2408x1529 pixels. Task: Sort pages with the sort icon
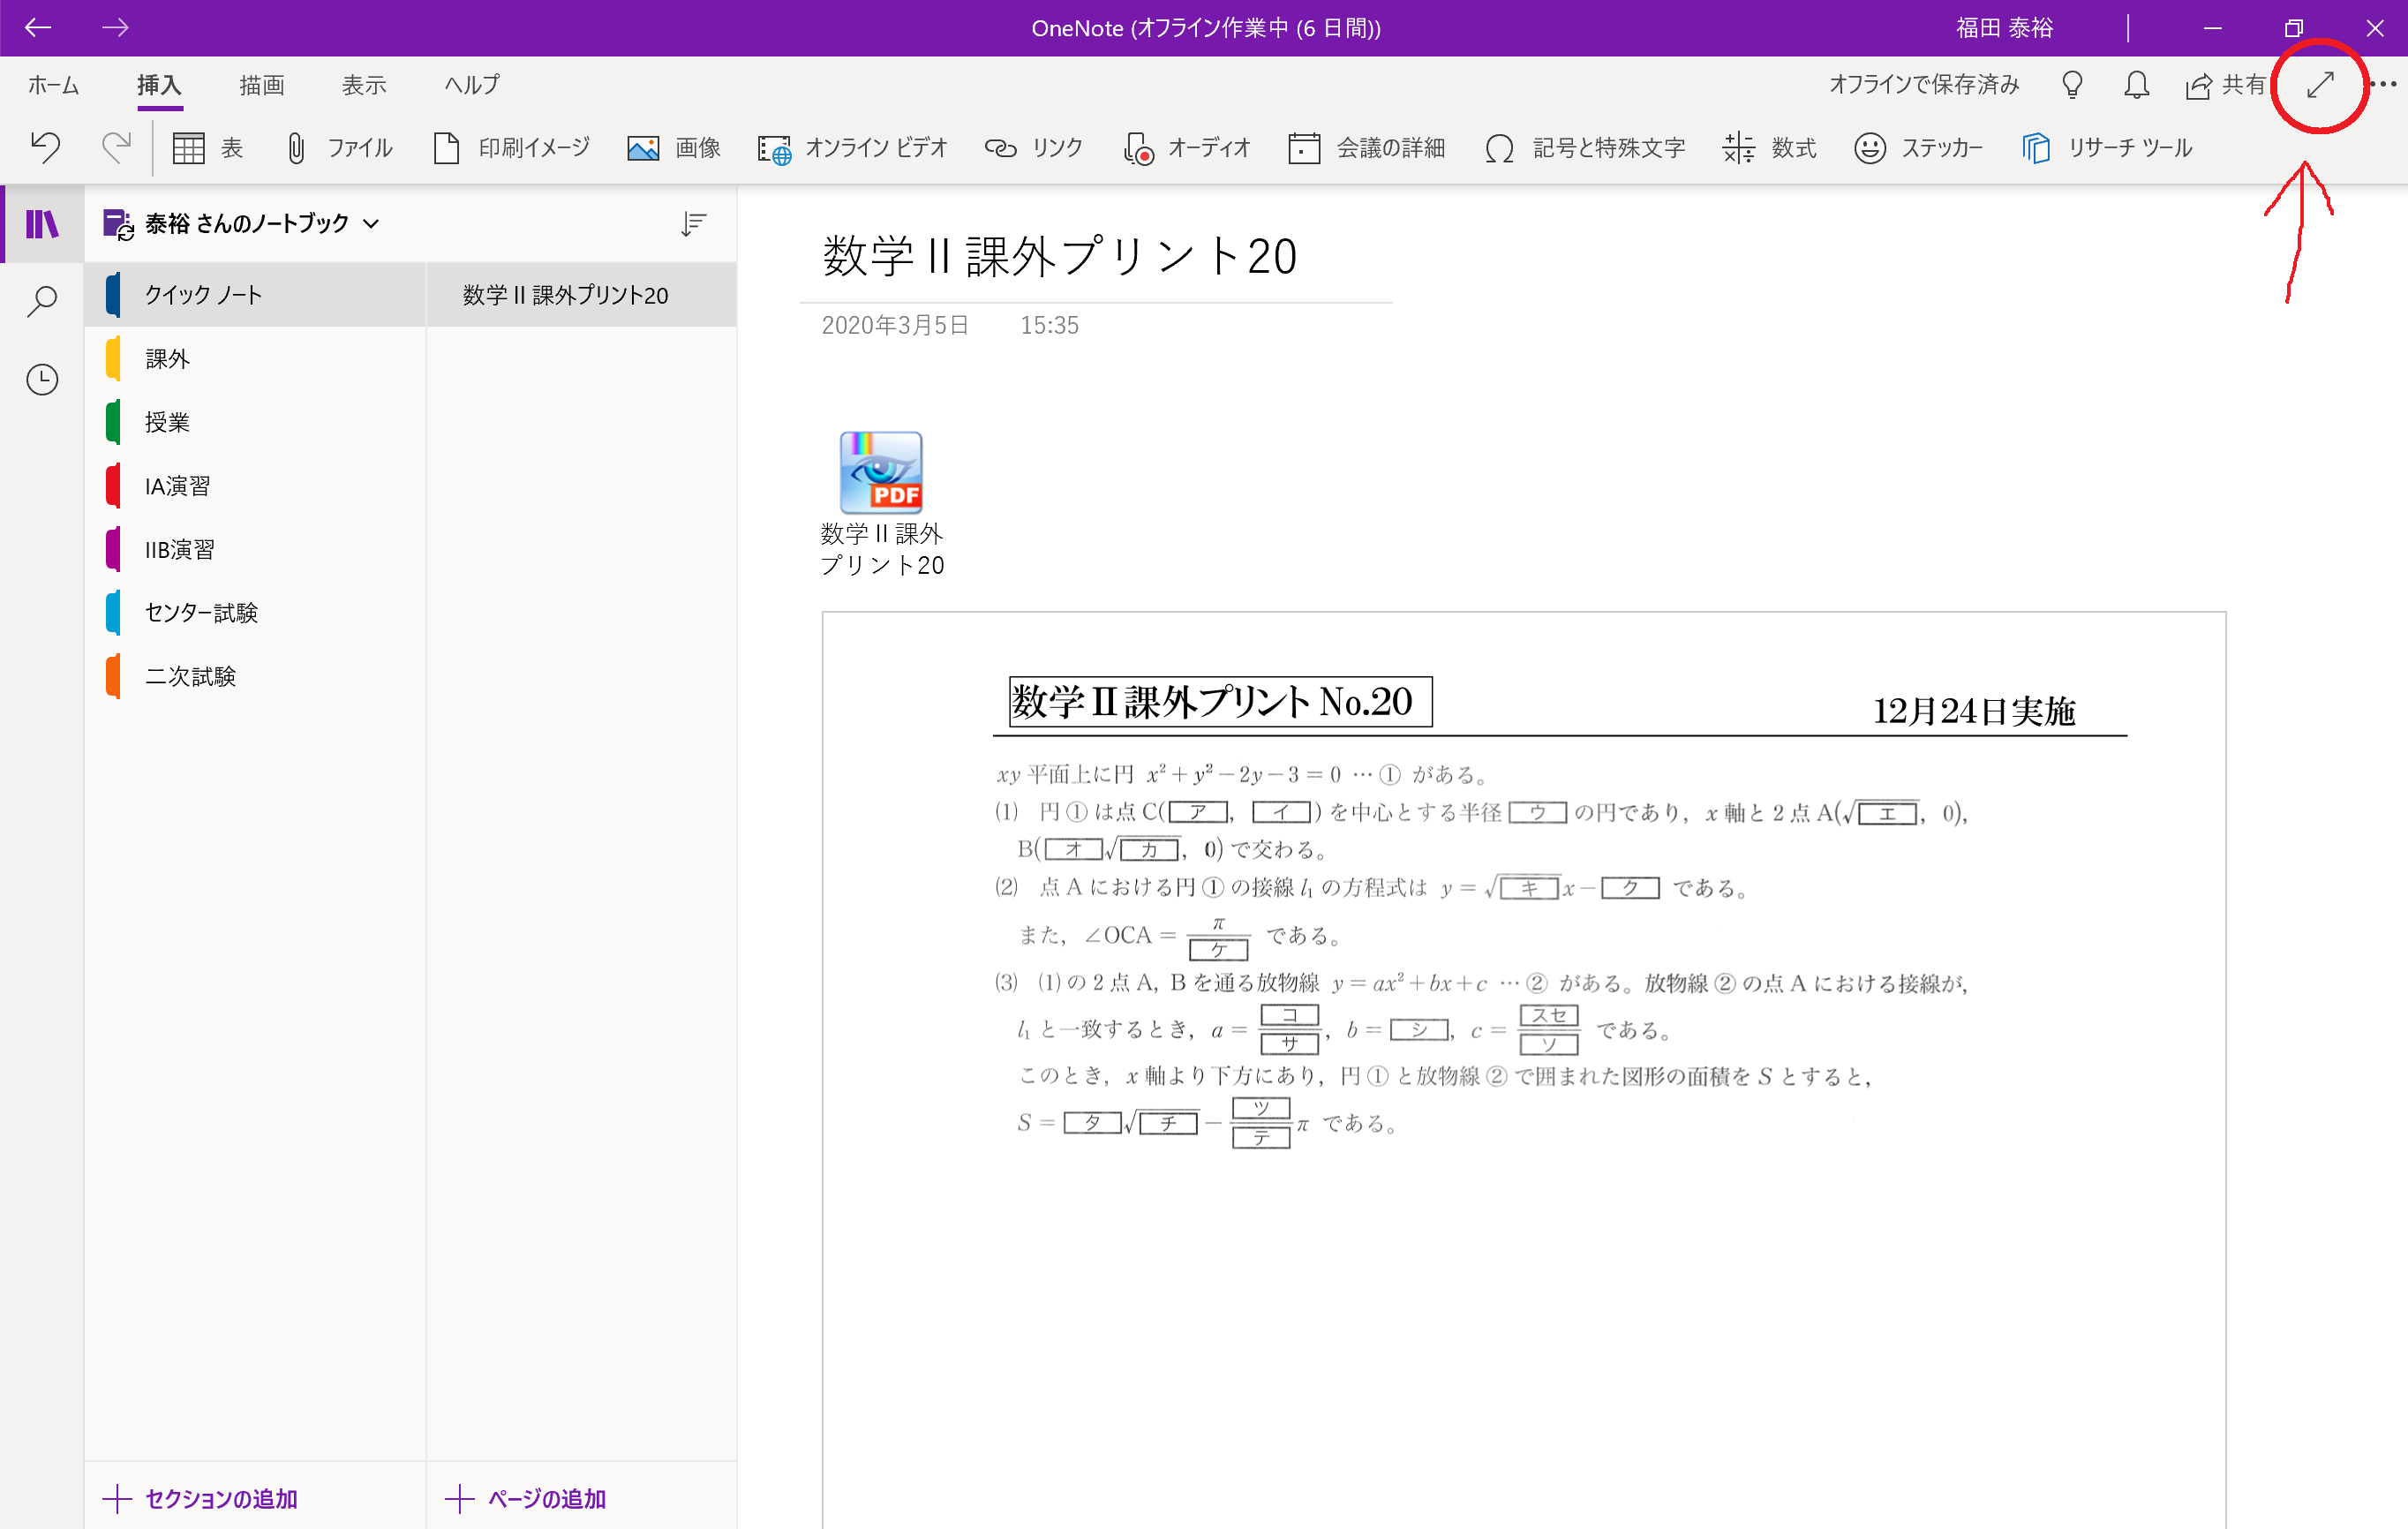pyautogui.click(x=693, y=223)
